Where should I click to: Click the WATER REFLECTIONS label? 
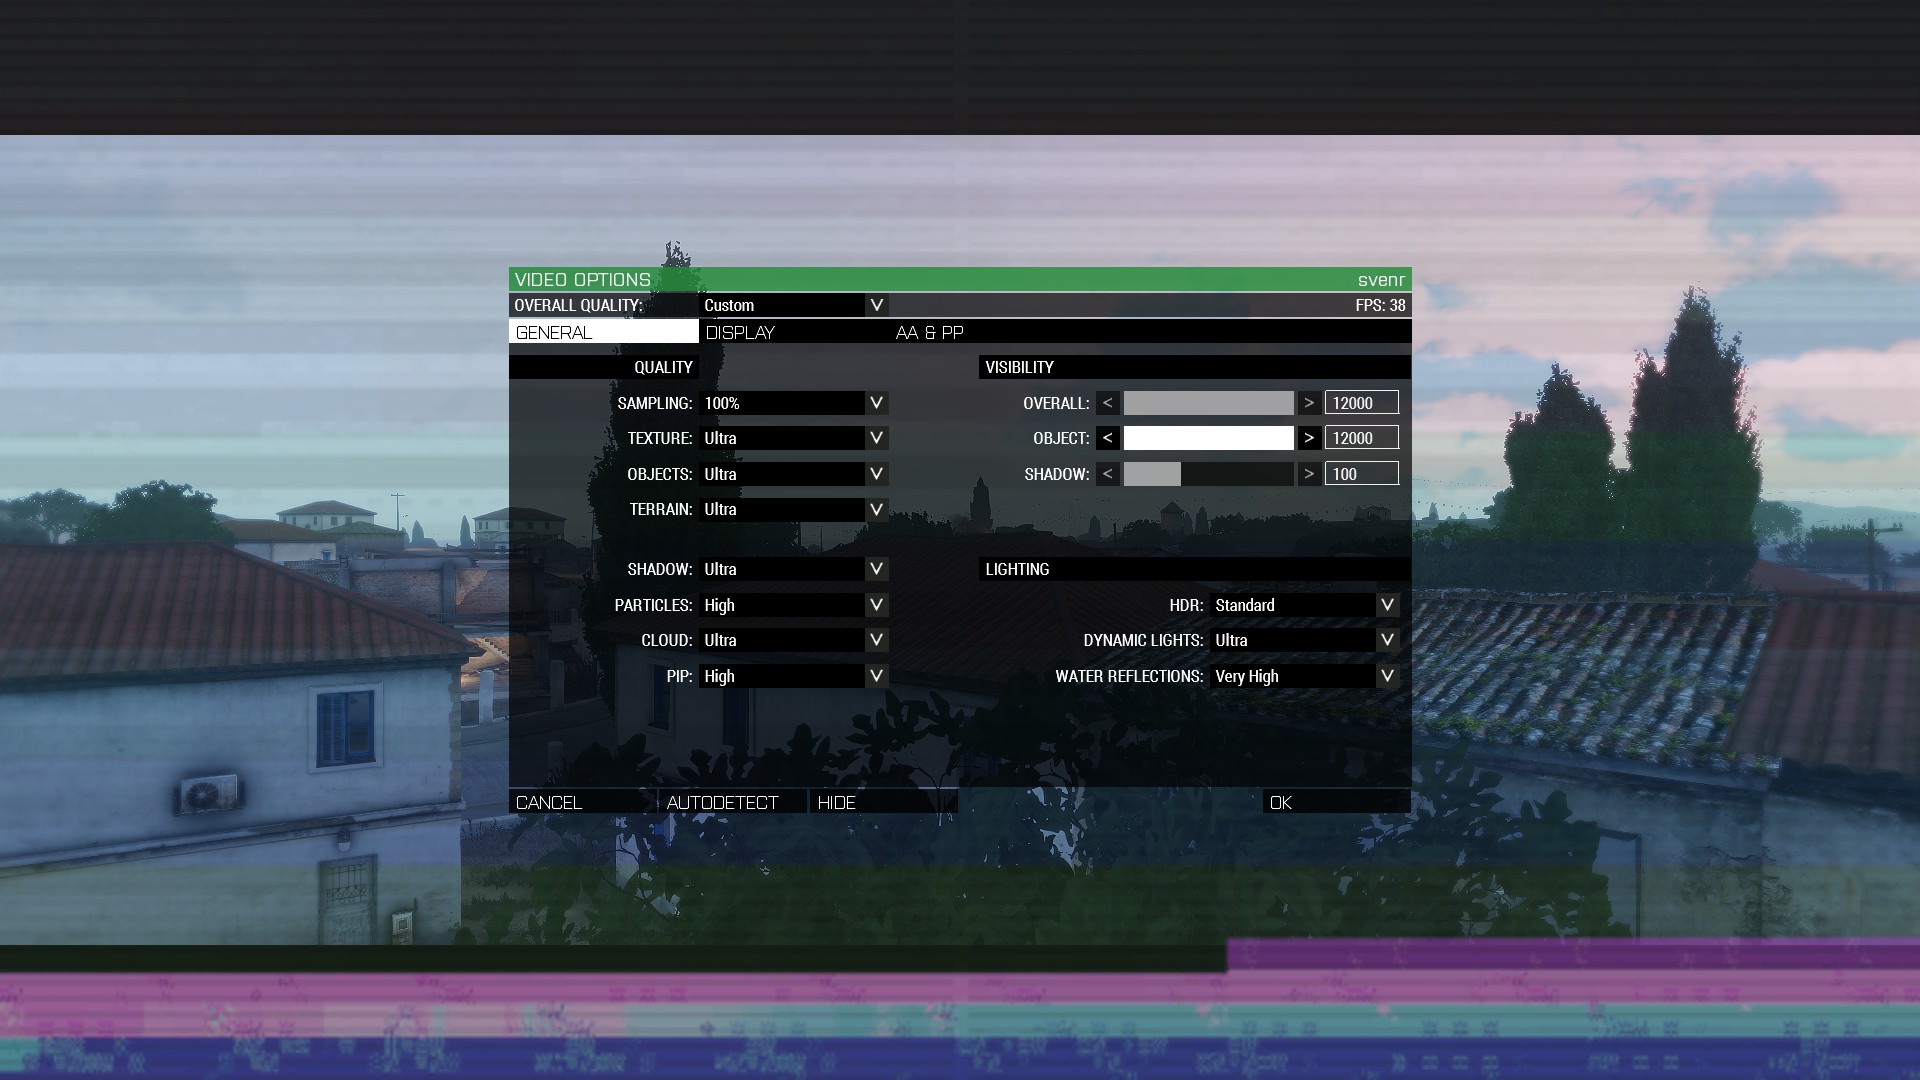click(1129, 676)
